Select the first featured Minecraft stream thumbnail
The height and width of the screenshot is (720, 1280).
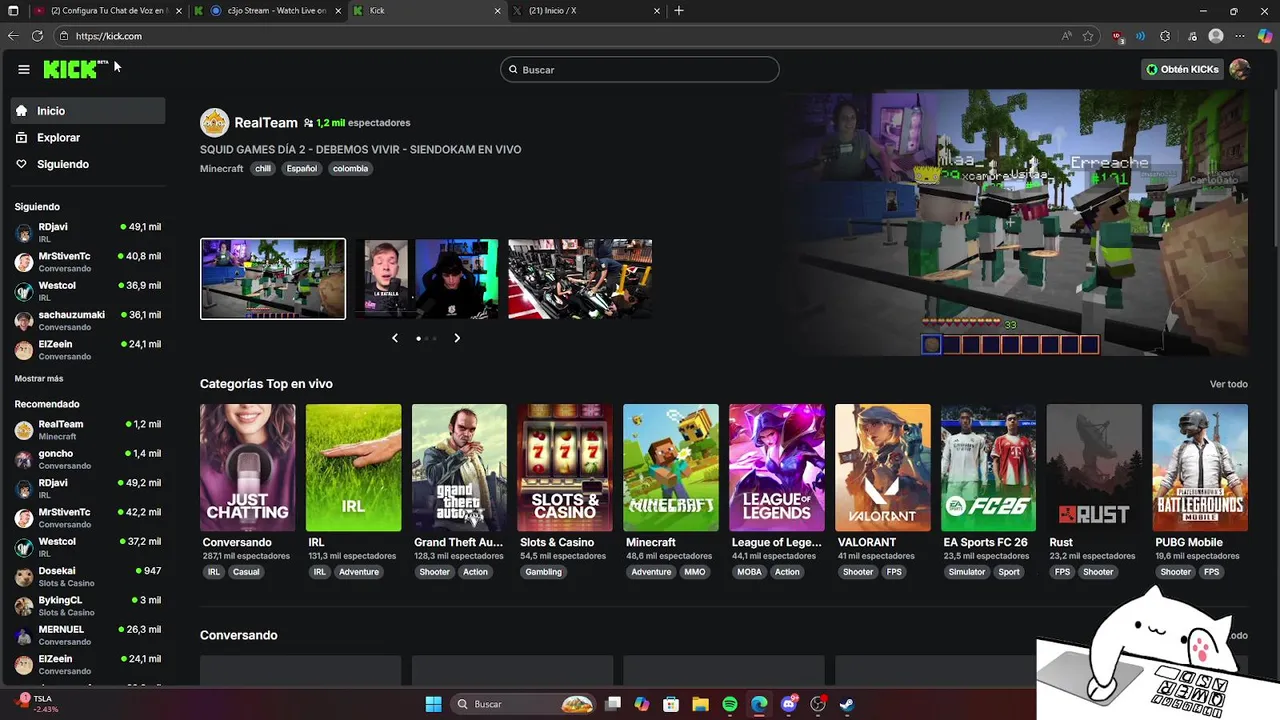(273, 279)
